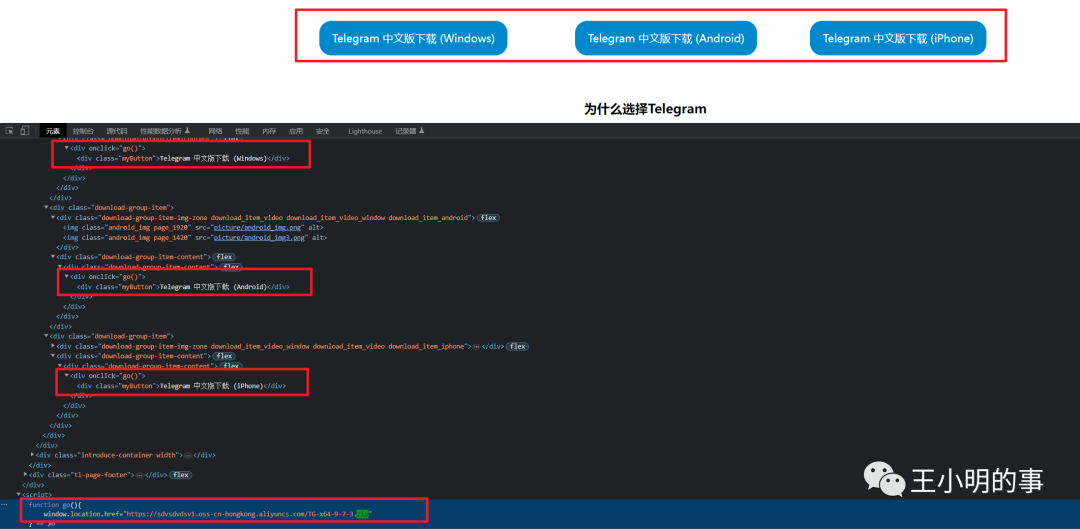Toggle flex badge on download_item_iphone row
Viewport: 1080px width, 529px height.
tap(517, 346)
